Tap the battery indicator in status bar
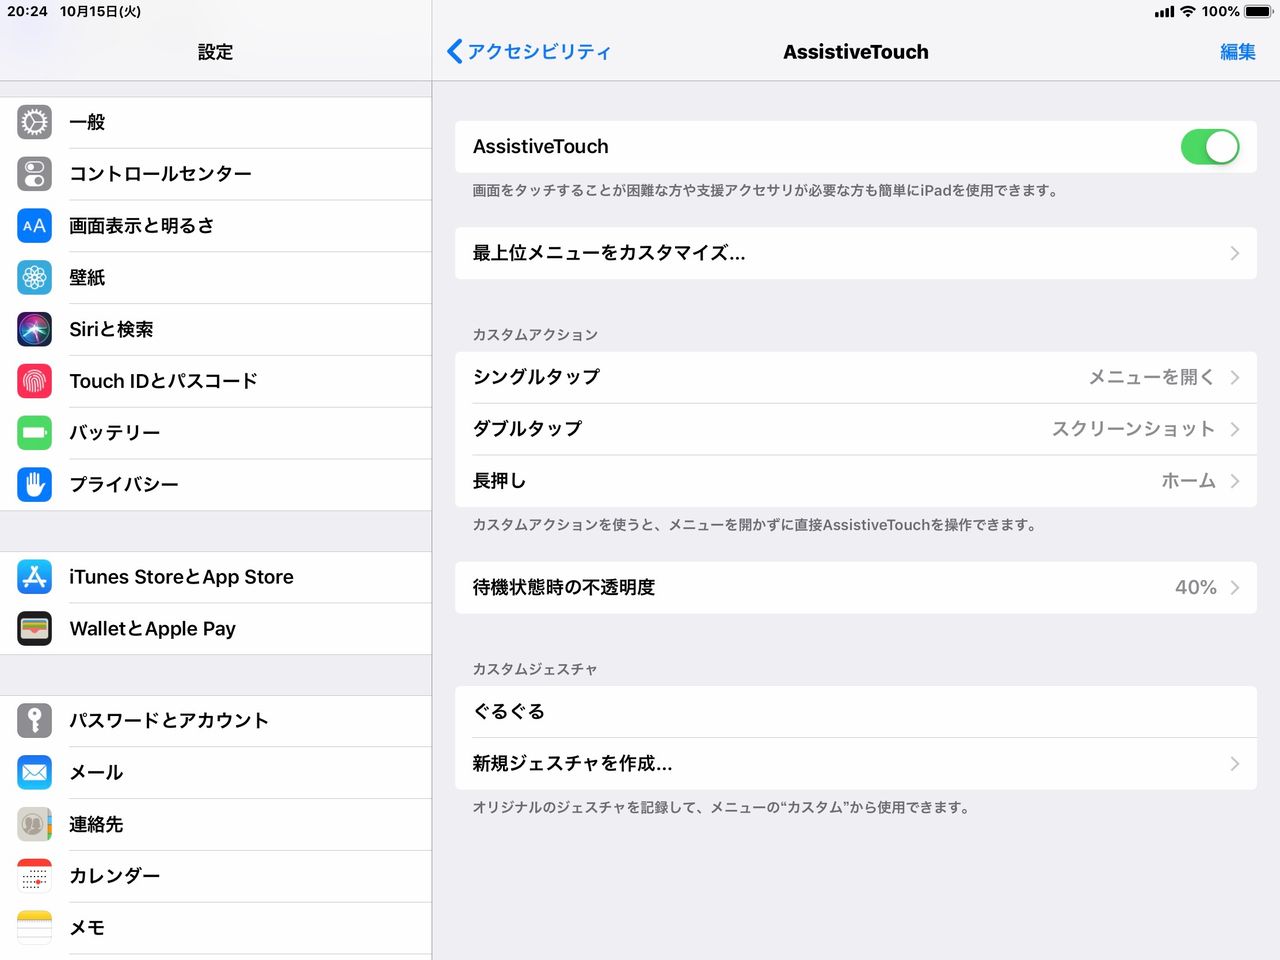Image resolution: width=1280 pixels, height=960 pixels. click(x=1258, y=12)
